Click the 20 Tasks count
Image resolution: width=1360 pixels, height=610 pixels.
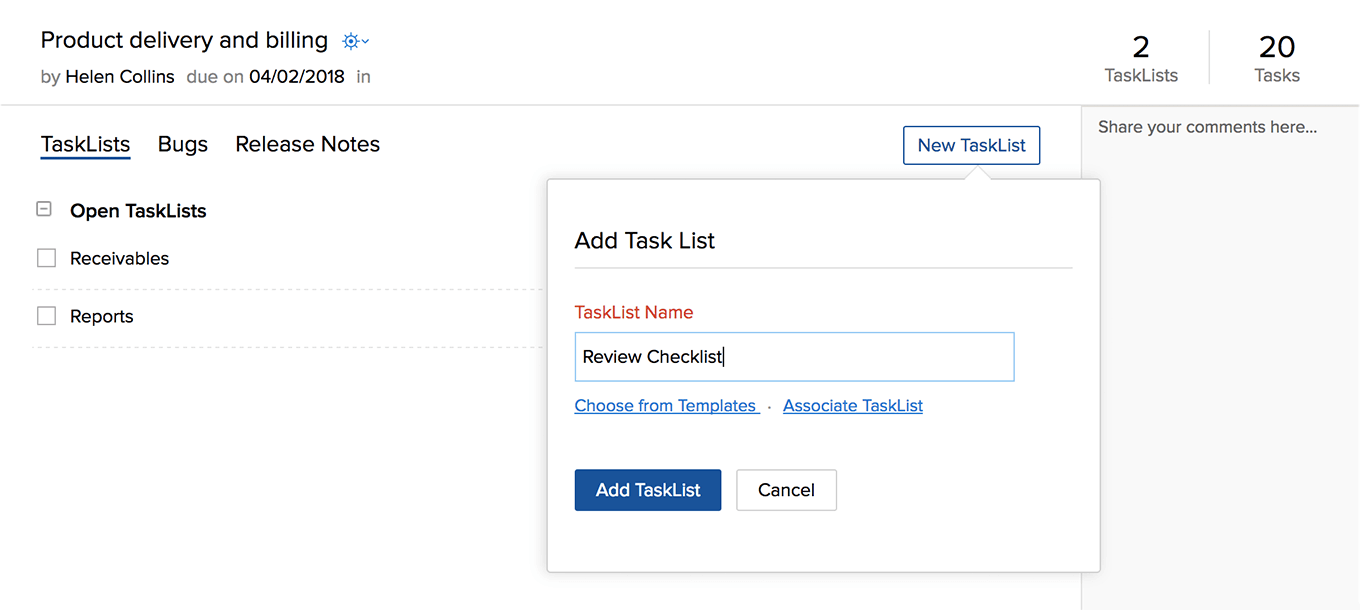pyautogui.click(x=1277, y=58)
